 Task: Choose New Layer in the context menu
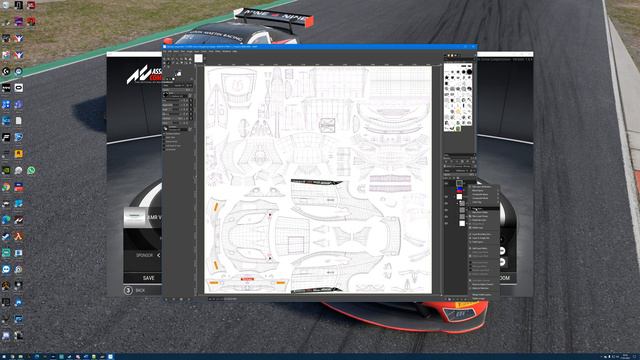tap(484, 209)
